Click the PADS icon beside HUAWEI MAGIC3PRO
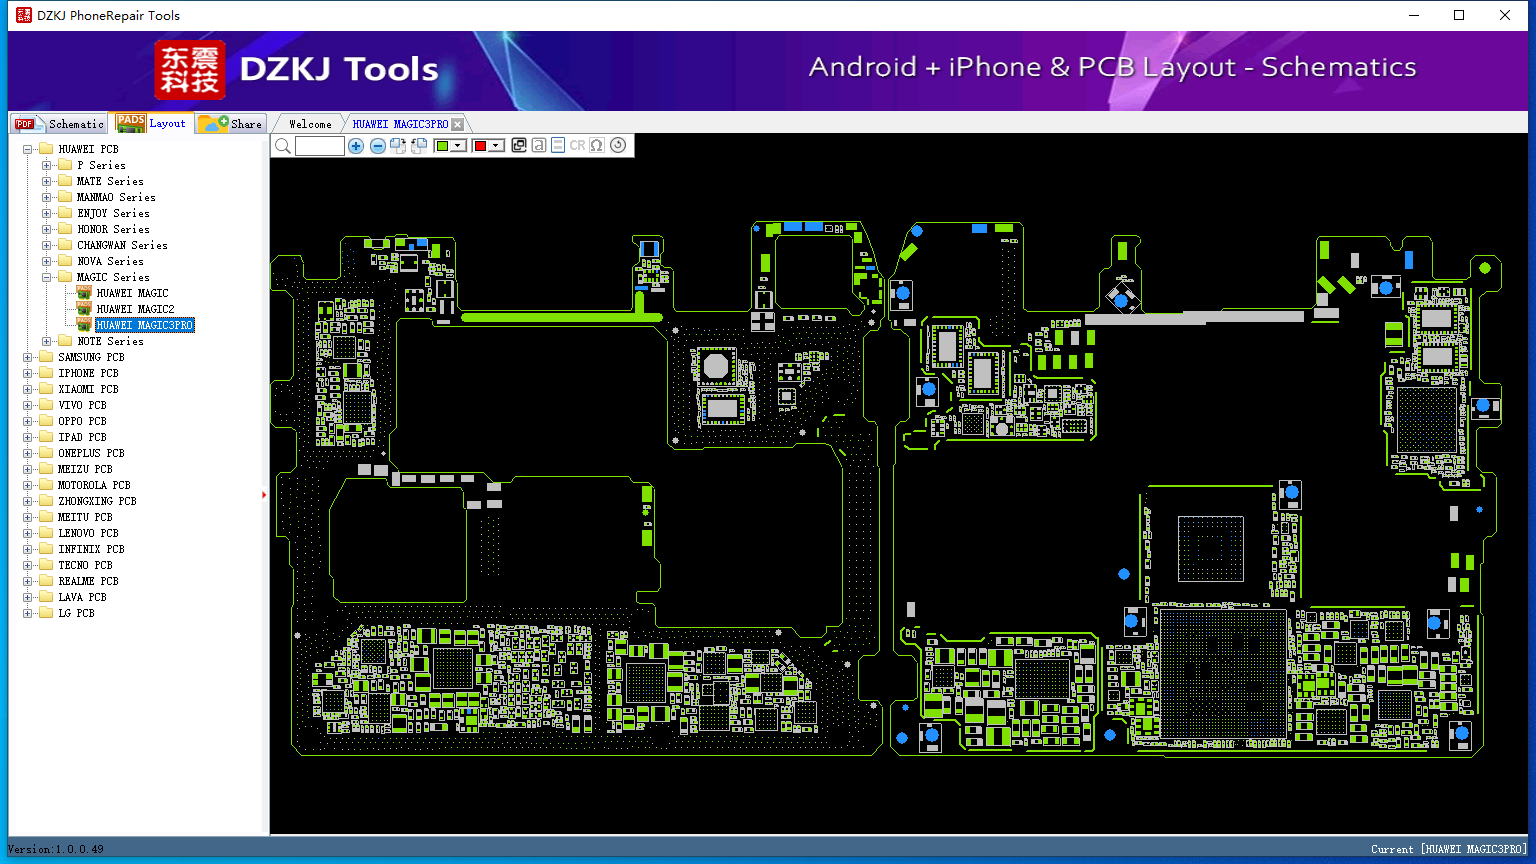 (x=84, y=325)
